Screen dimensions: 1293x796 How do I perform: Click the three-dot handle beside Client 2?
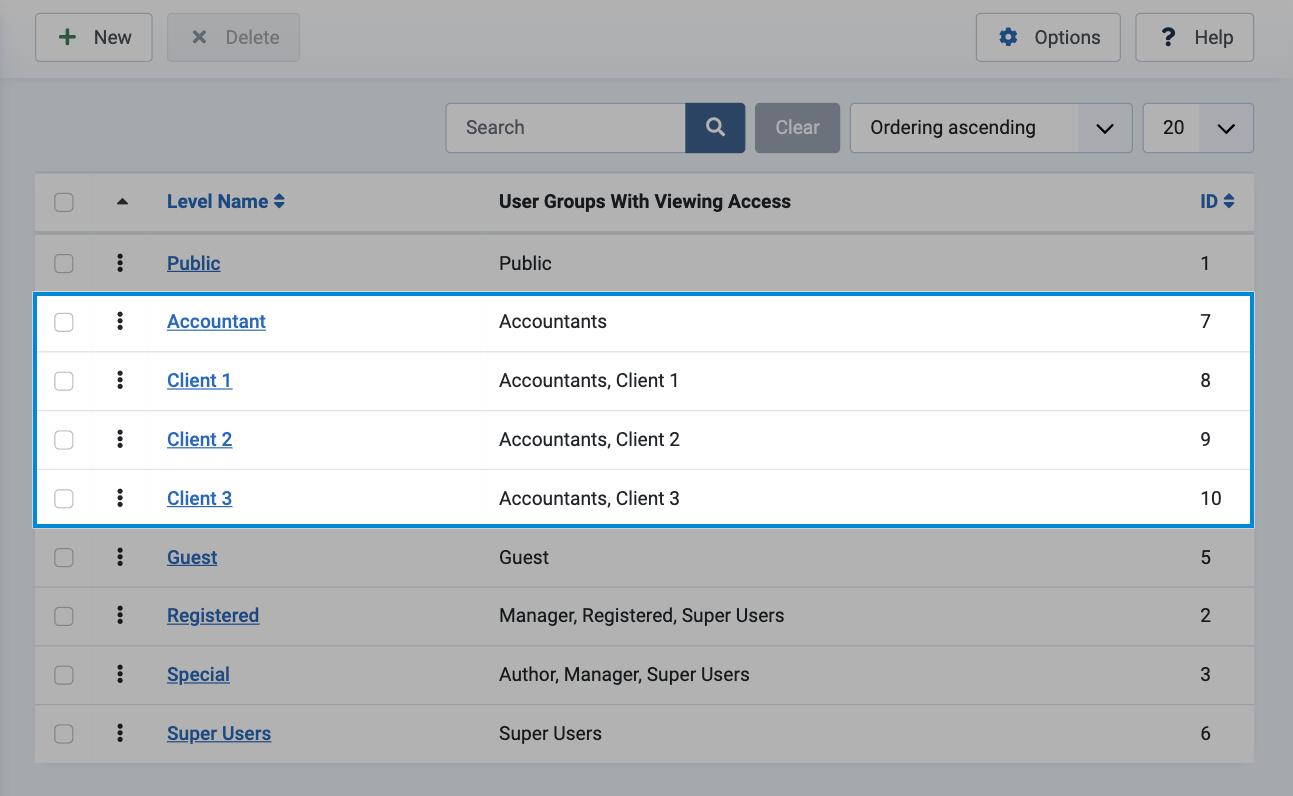[120, 439]
